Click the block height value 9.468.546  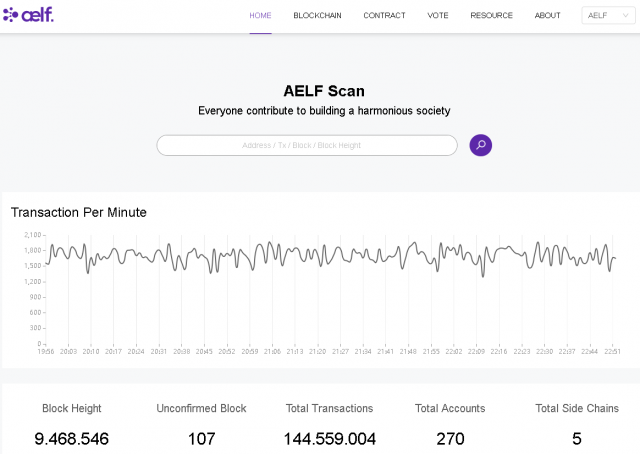71,439
